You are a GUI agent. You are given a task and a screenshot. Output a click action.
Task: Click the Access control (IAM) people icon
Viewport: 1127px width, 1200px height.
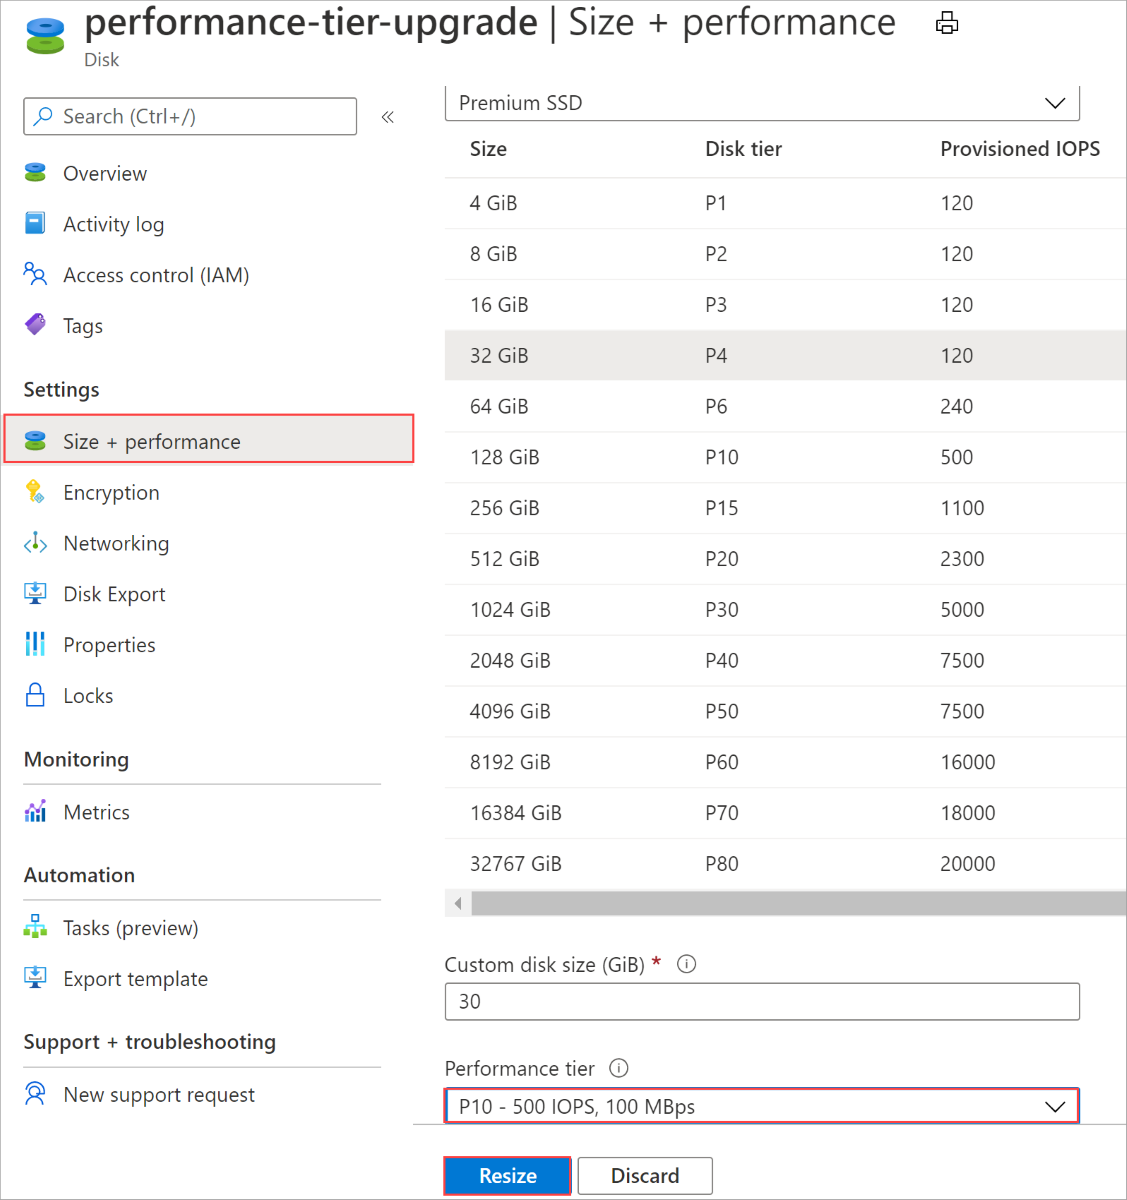coord(35,274)
